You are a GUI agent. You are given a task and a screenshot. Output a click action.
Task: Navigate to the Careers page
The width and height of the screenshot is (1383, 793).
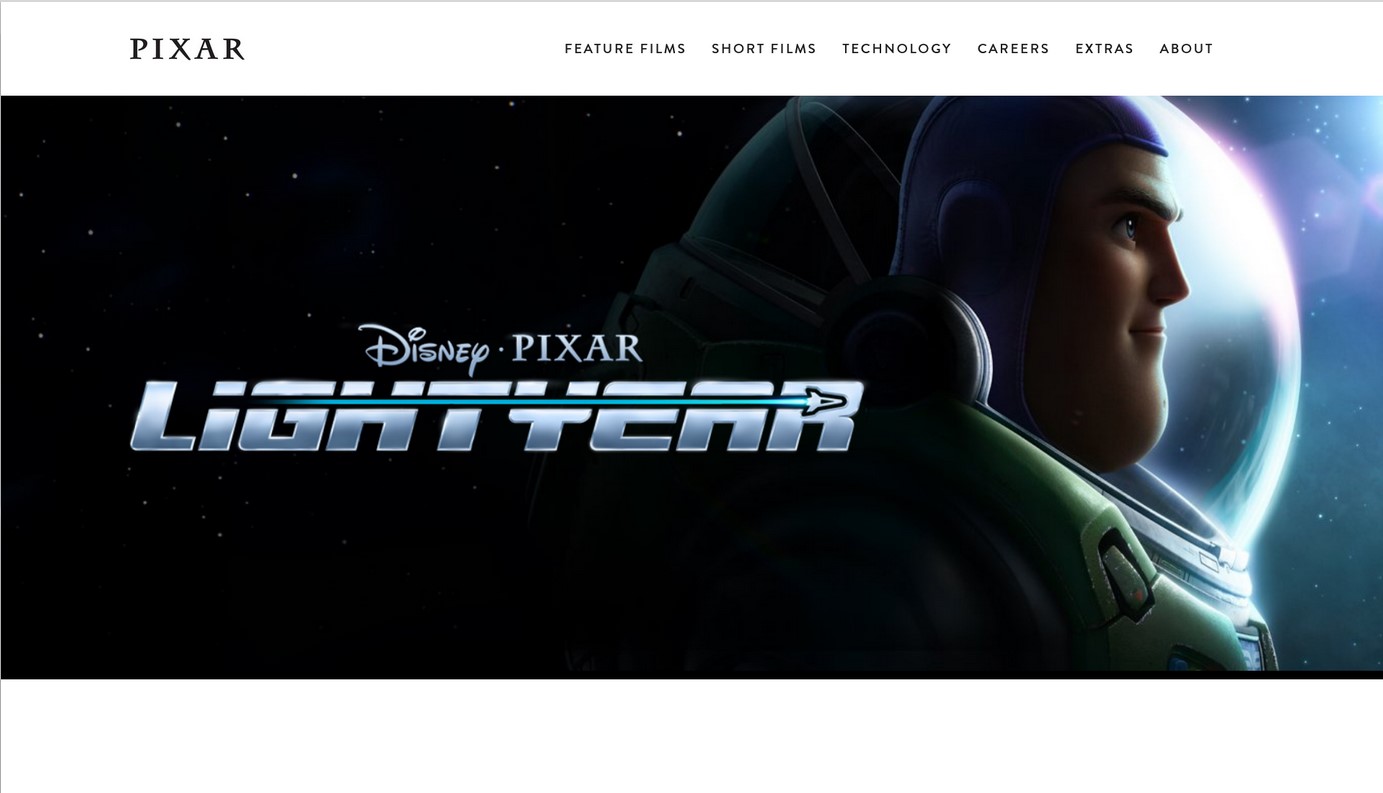tap(1013, 49)
